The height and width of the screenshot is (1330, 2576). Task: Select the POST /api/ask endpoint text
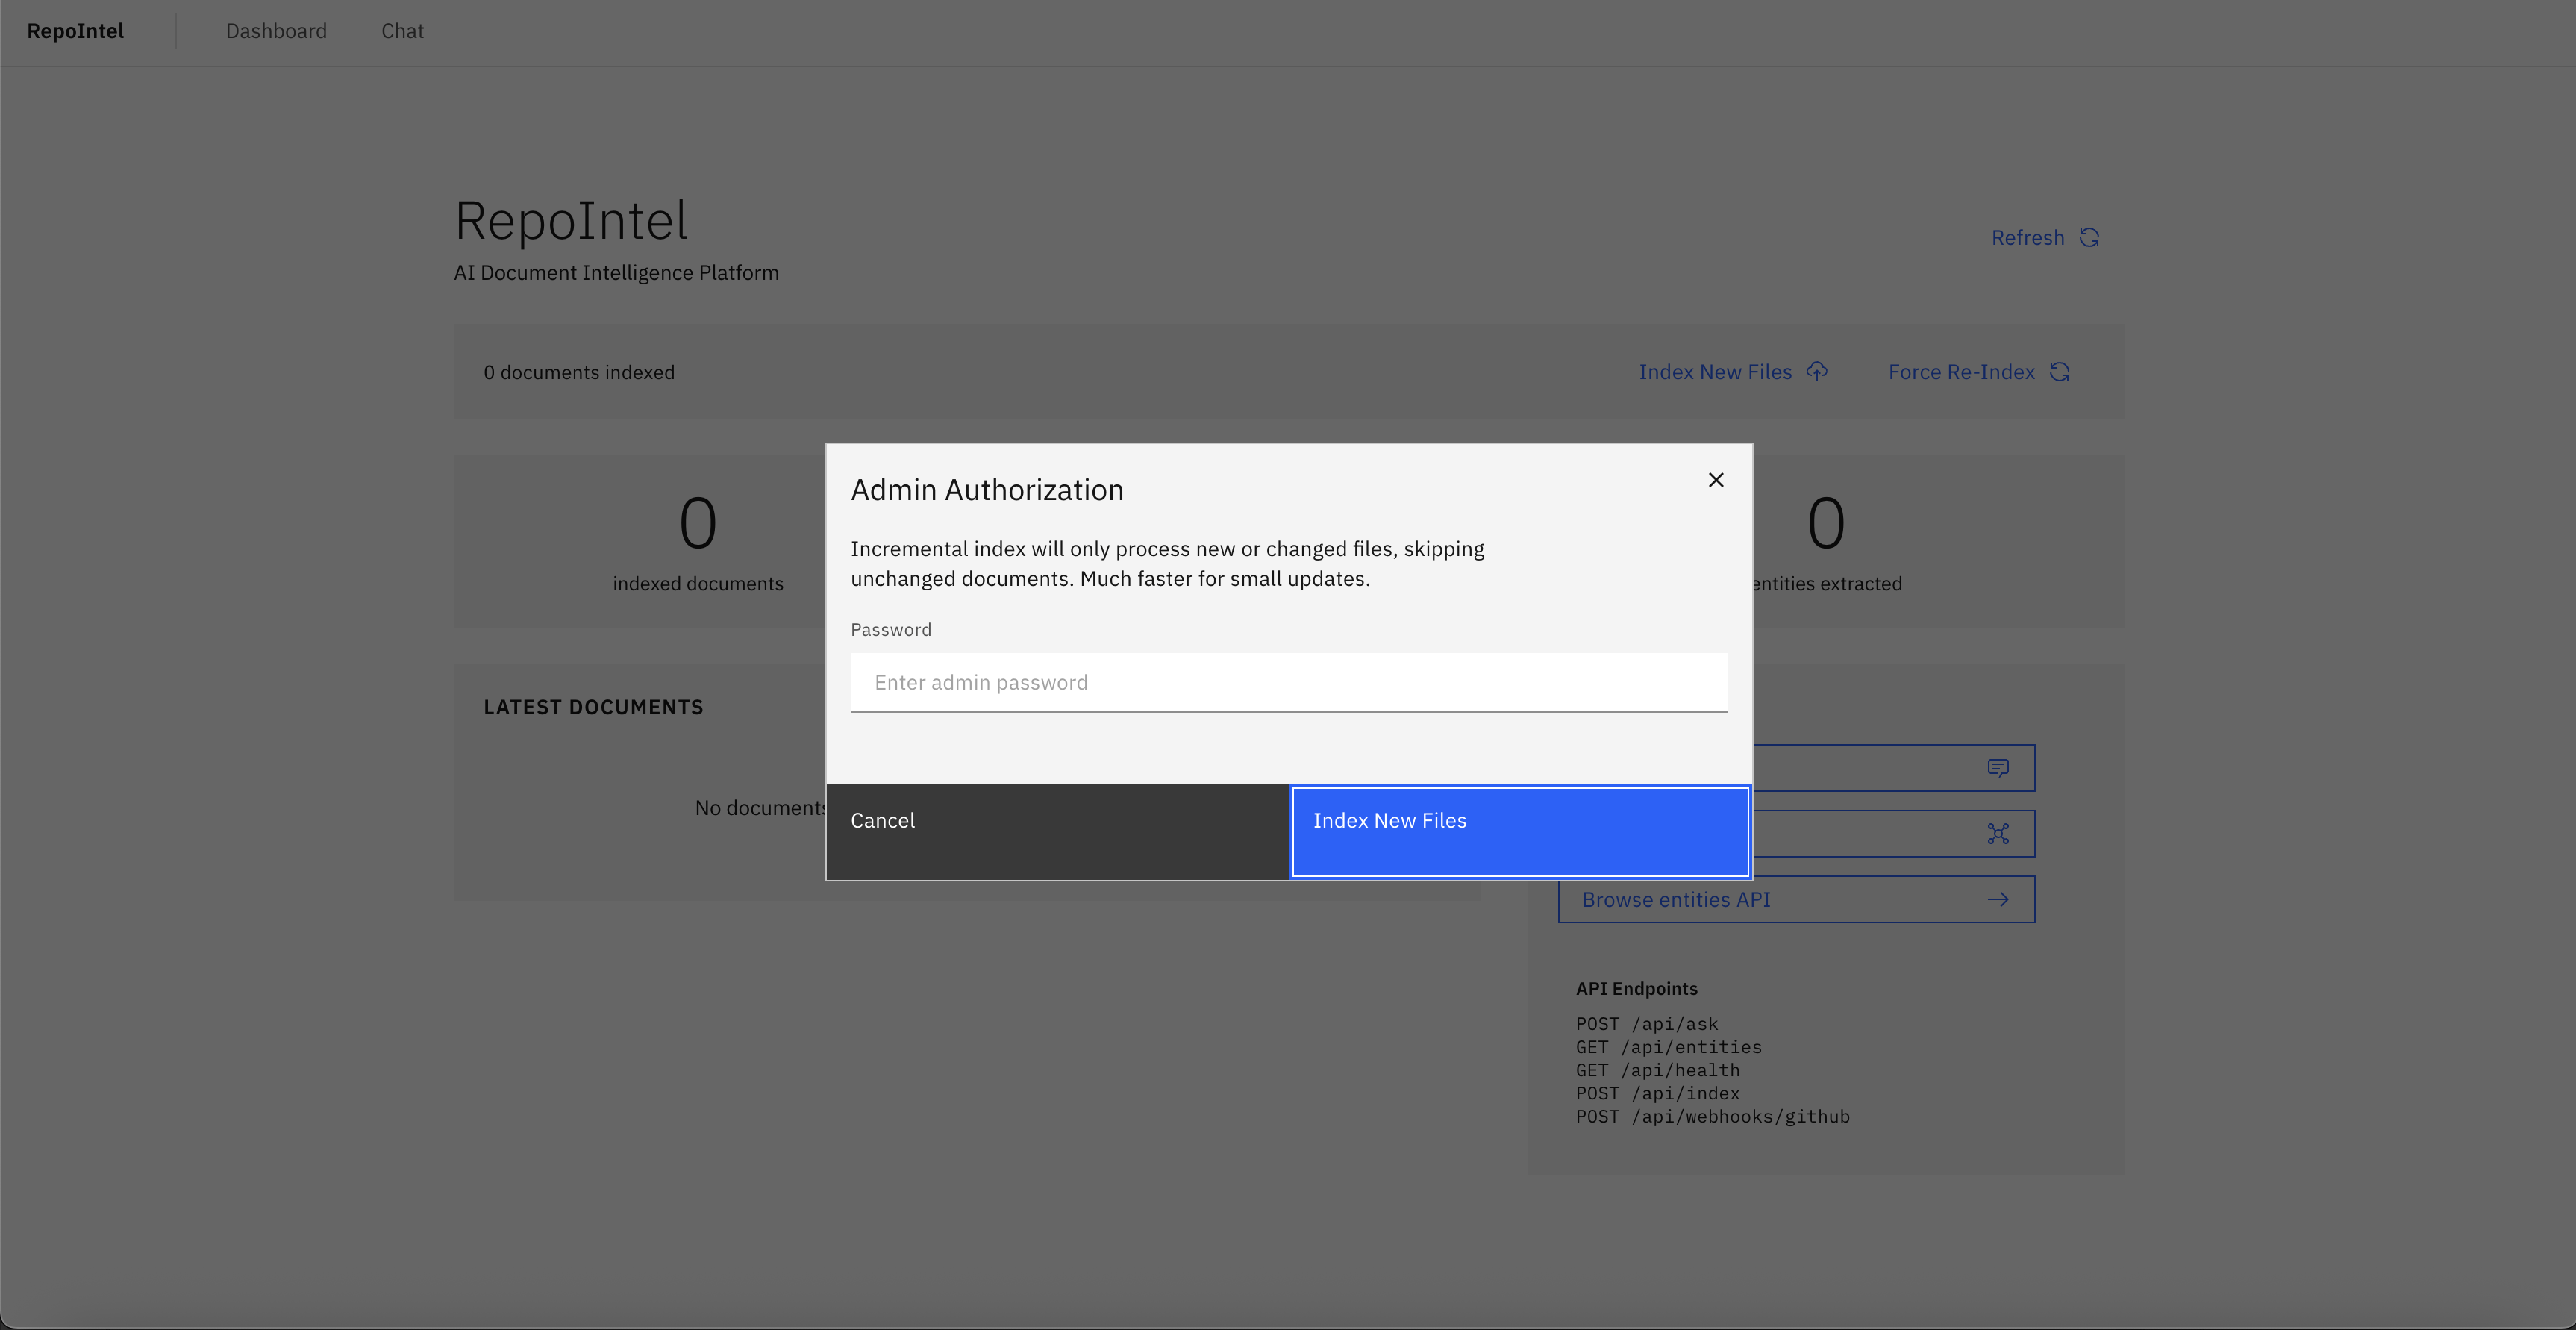(x=1646, y=1023)
